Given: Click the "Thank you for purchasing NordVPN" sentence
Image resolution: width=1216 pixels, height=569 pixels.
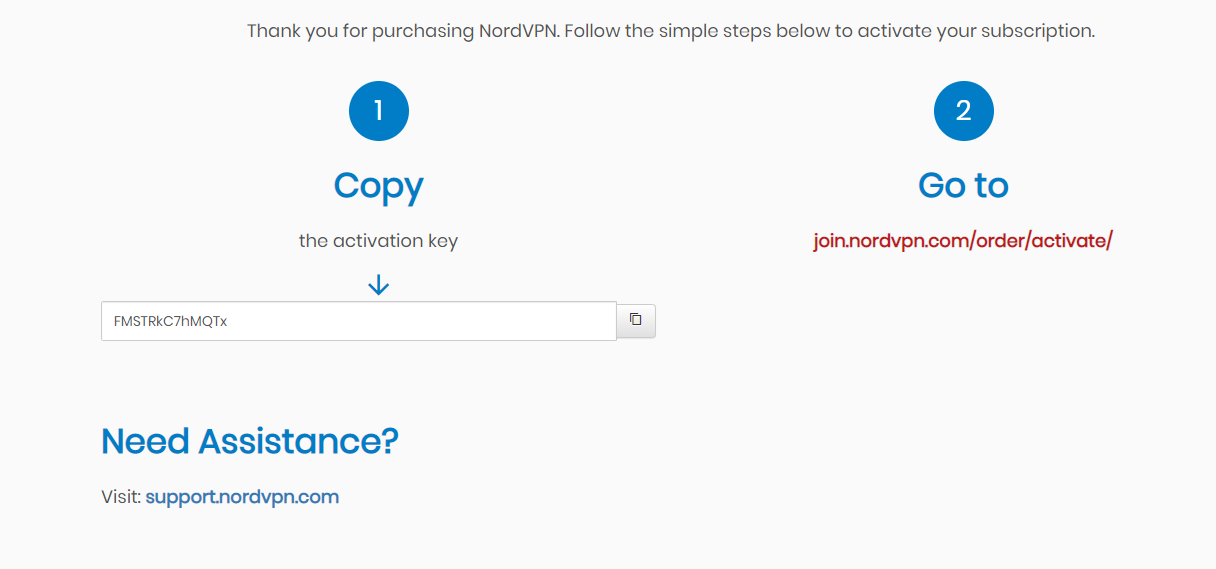Looking at the screenshot, I should point(404,31).
